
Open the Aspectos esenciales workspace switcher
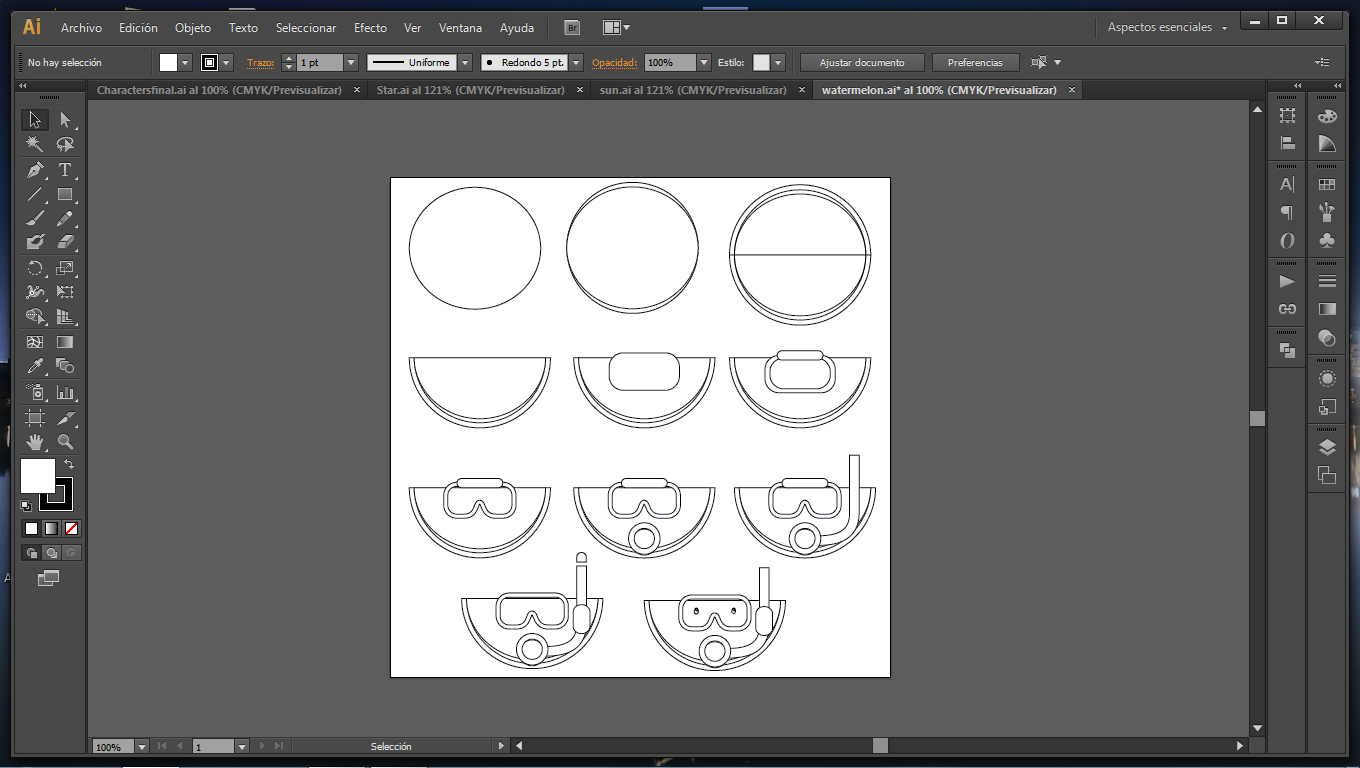1167,28
